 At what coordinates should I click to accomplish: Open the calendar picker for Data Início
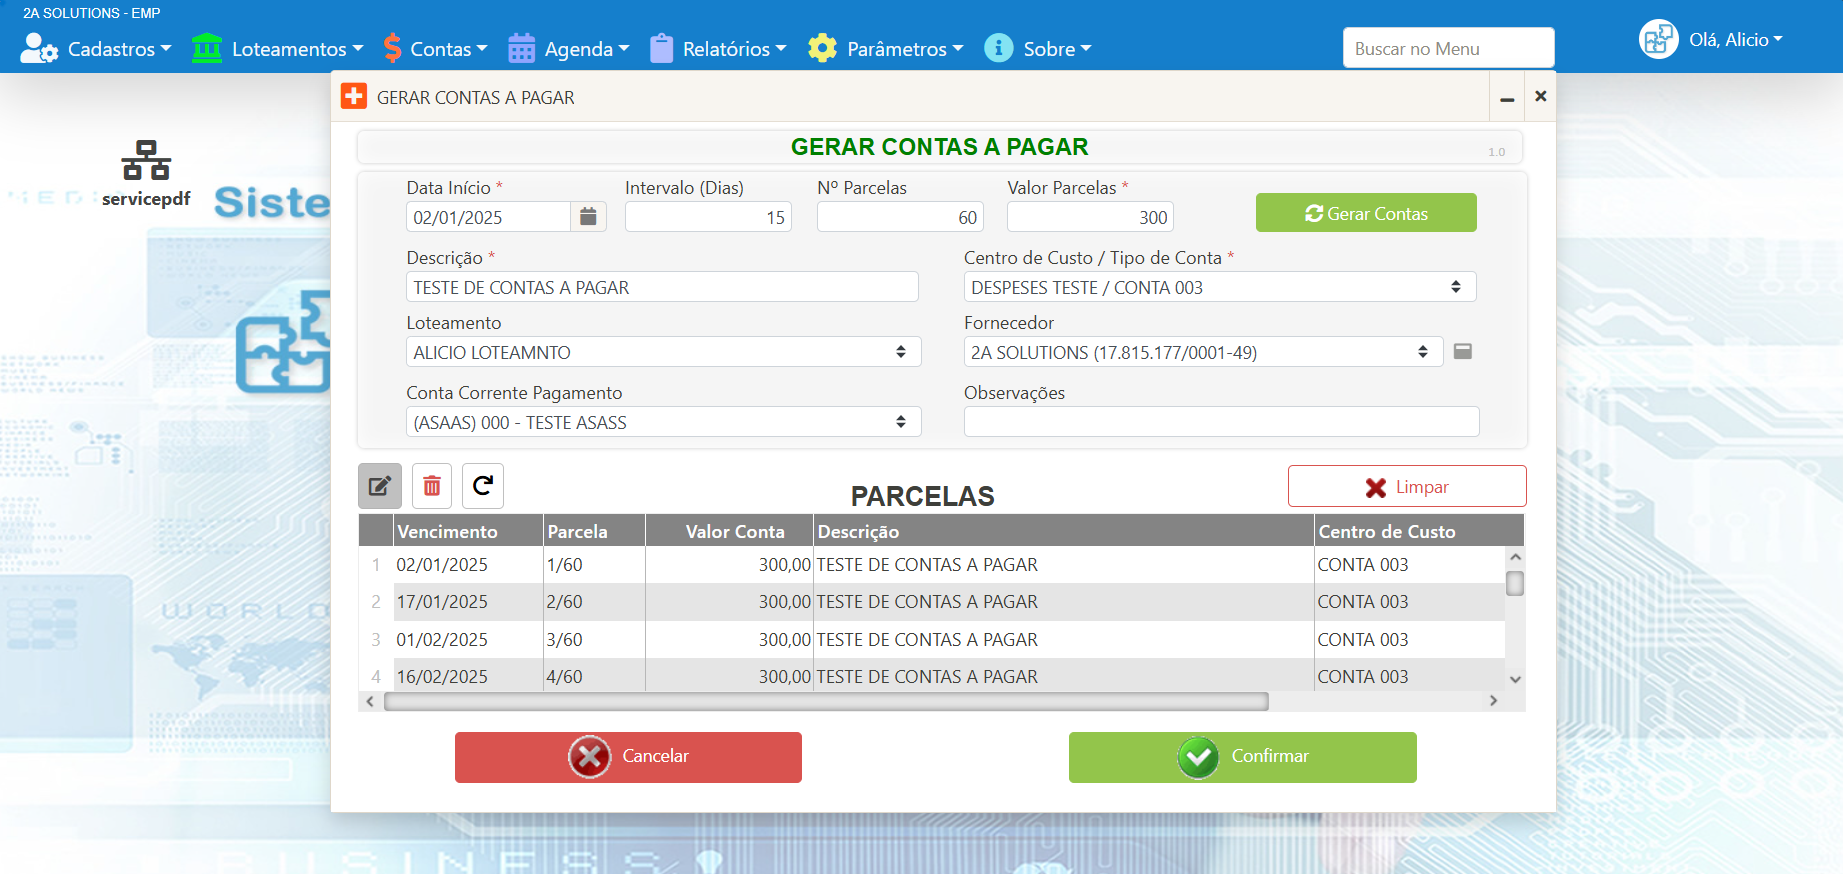(588, 217)
